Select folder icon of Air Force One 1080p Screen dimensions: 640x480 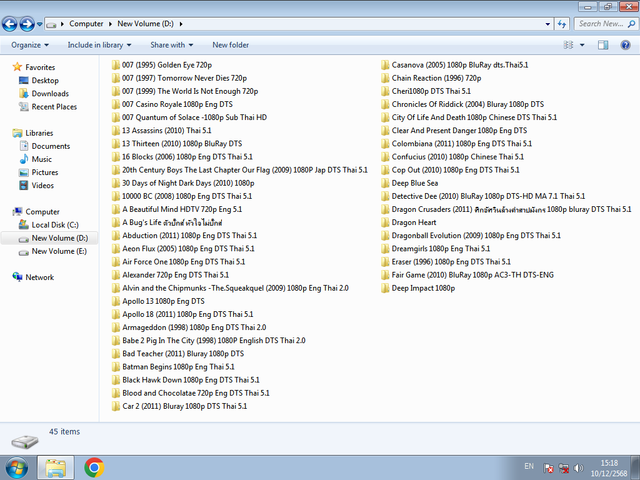pyautogui.click(x=116, y=262)
